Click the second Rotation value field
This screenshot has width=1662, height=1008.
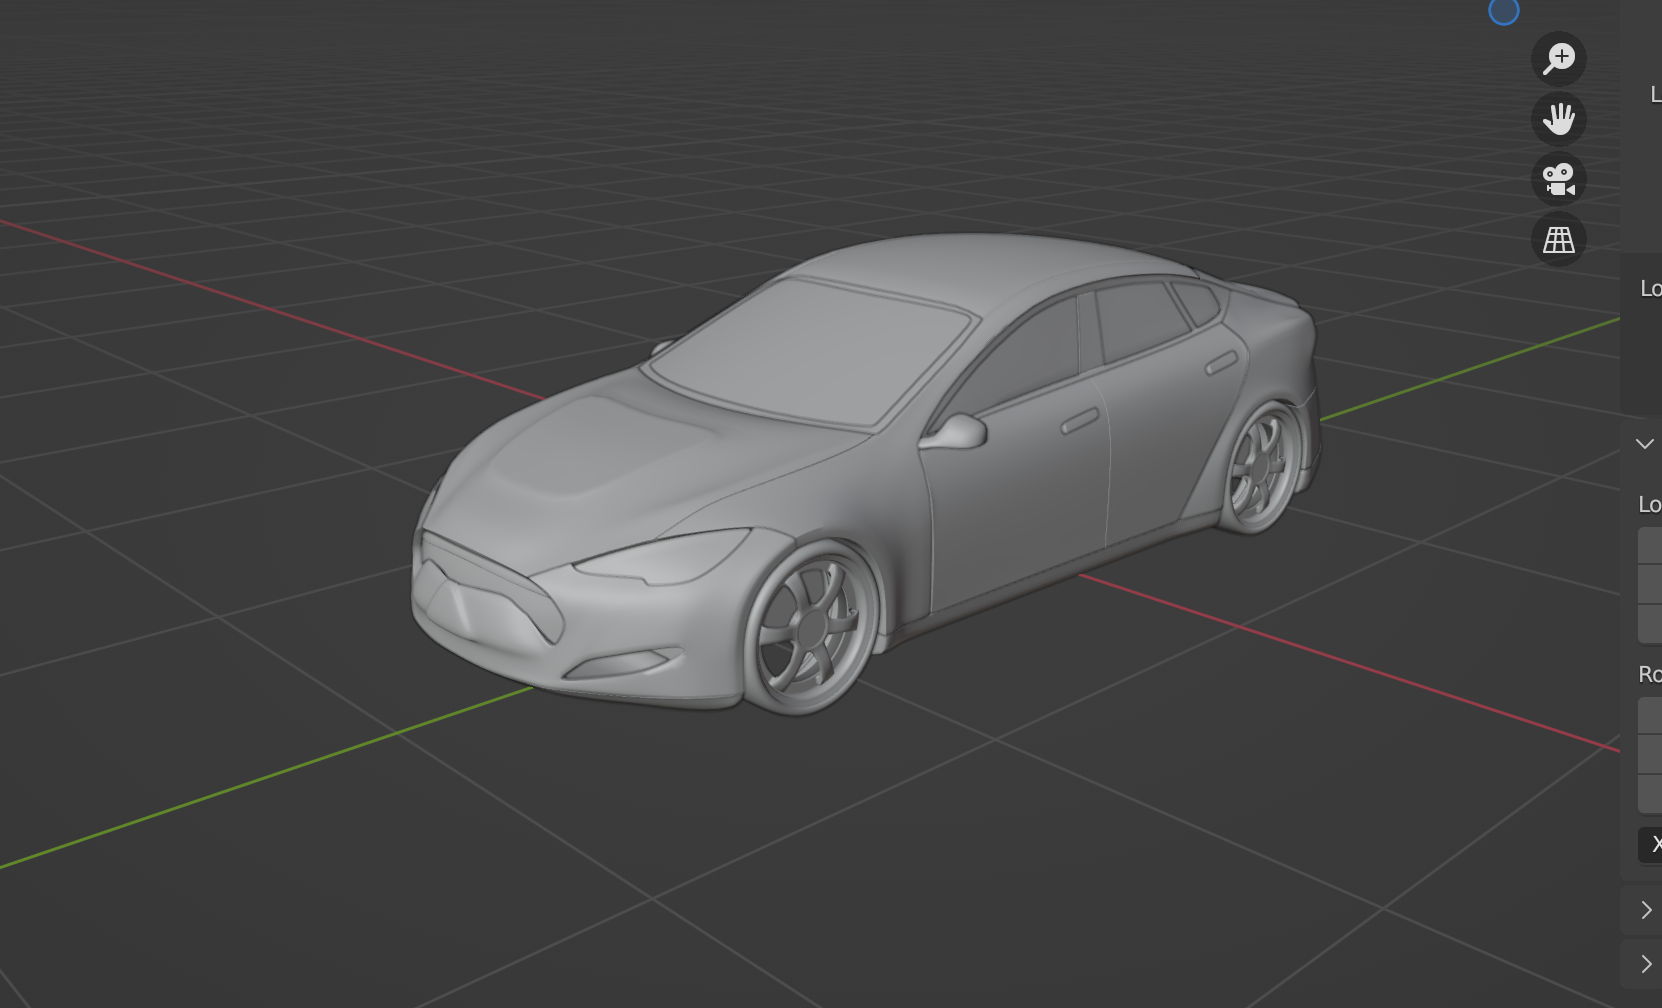1651,755
